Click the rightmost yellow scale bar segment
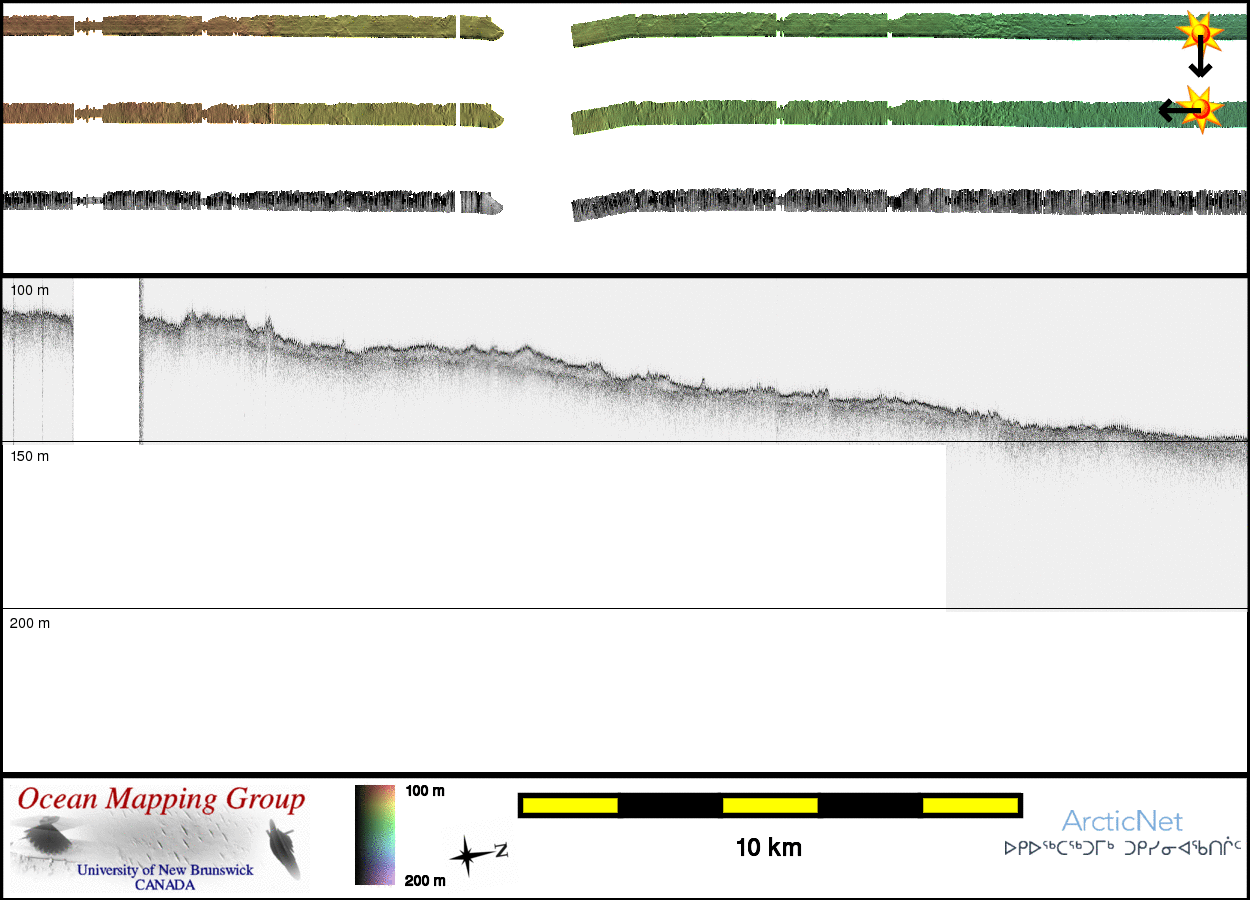The image size is (1250, 900). click(969, 805)
